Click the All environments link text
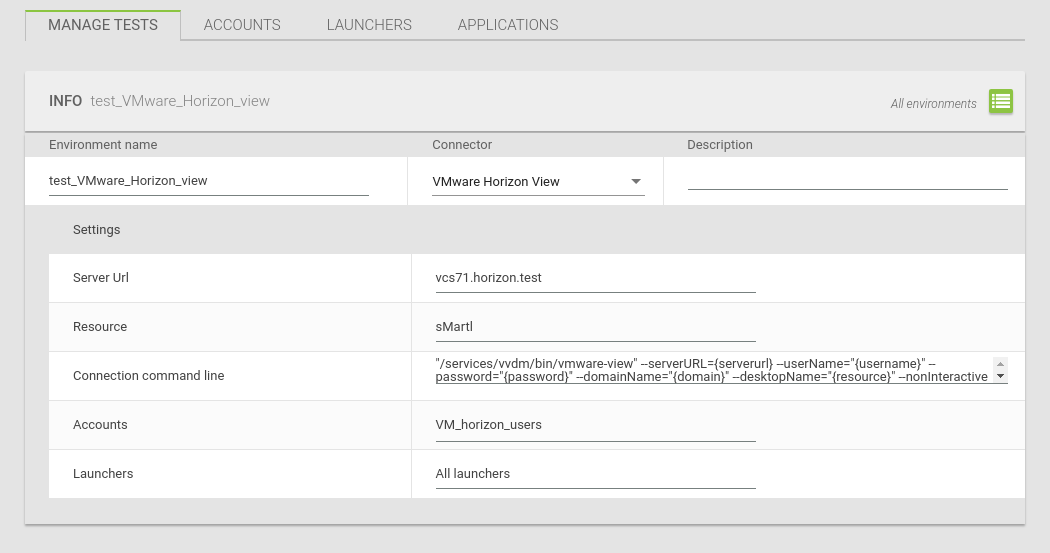 pyautogui.click(x=933, y=104)
